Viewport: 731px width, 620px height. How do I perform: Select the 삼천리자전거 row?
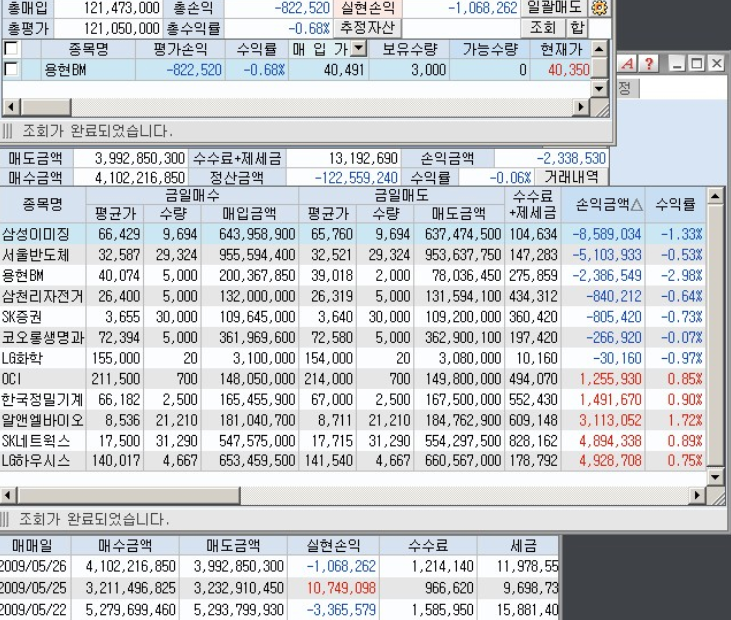352,296
